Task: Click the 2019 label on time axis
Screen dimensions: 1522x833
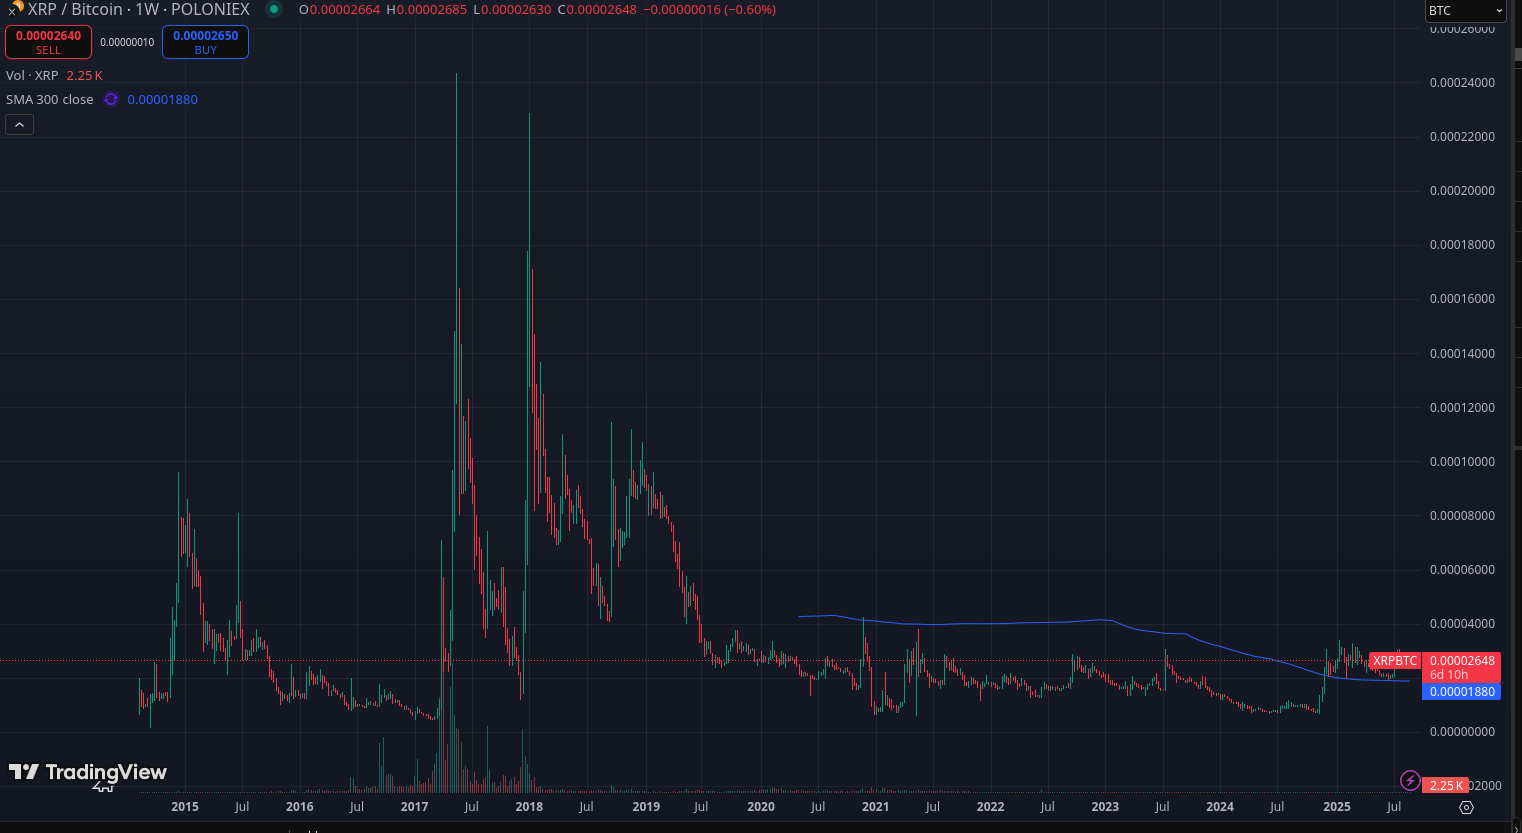Action: 646,807
